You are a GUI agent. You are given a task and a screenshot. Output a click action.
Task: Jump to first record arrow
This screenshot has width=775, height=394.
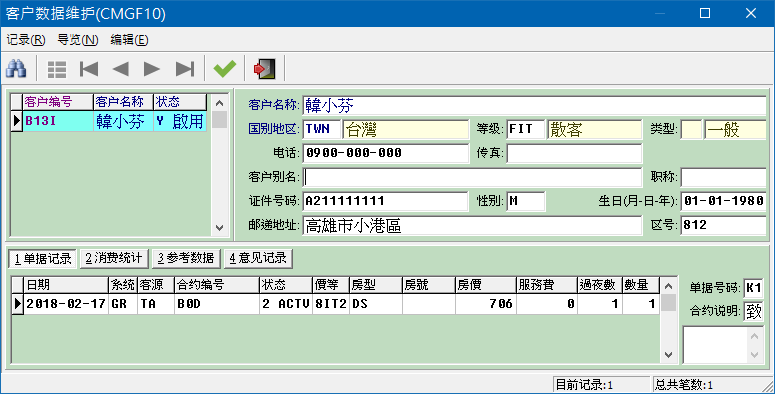89,69
